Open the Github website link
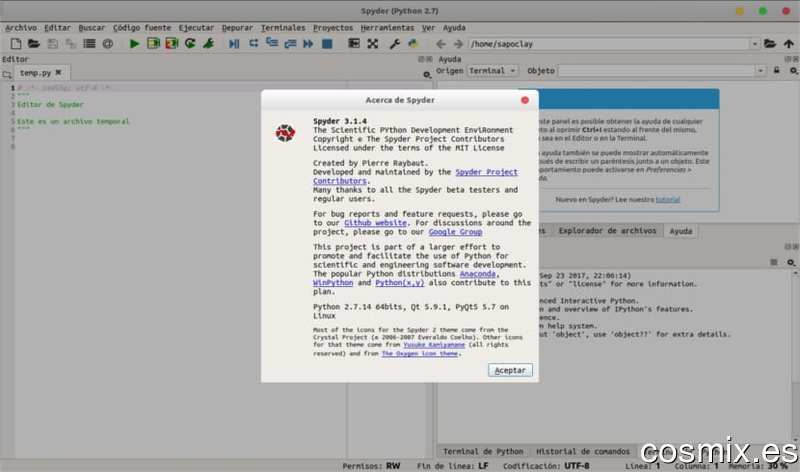Screen dimensions: 800x472 click(375, 223)
